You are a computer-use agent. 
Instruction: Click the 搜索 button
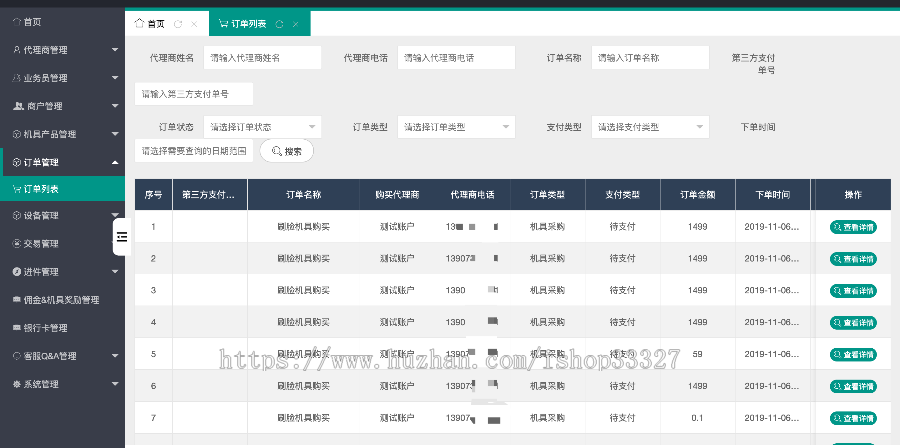tap(287, 151)
